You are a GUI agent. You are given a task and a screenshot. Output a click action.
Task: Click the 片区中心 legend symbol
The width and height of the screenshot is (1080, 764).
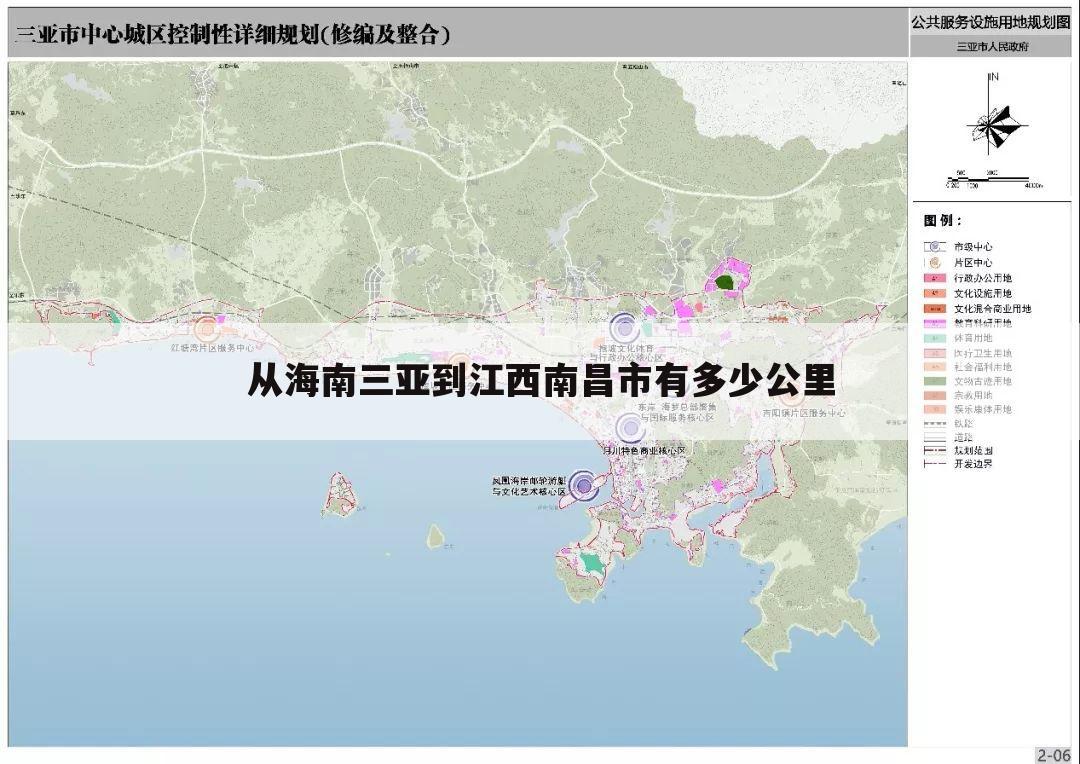pyautogui.click(x=935, y=262)
